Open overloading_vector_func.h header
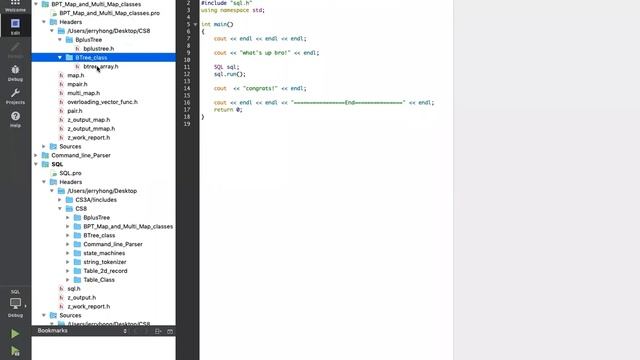Image resolution: width=640 pixels, height=360 pixels. 102,102
